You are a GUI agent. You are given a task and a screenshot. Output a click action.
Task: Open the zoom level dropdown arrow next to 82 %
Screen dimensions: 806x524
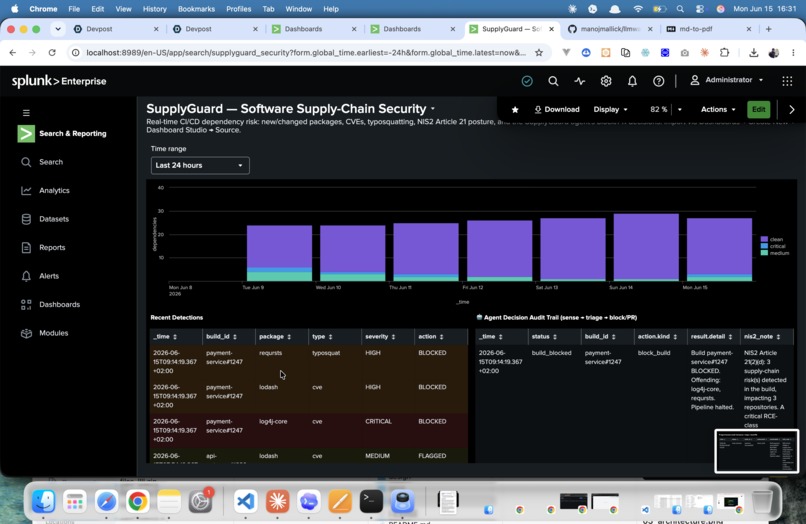680,110
